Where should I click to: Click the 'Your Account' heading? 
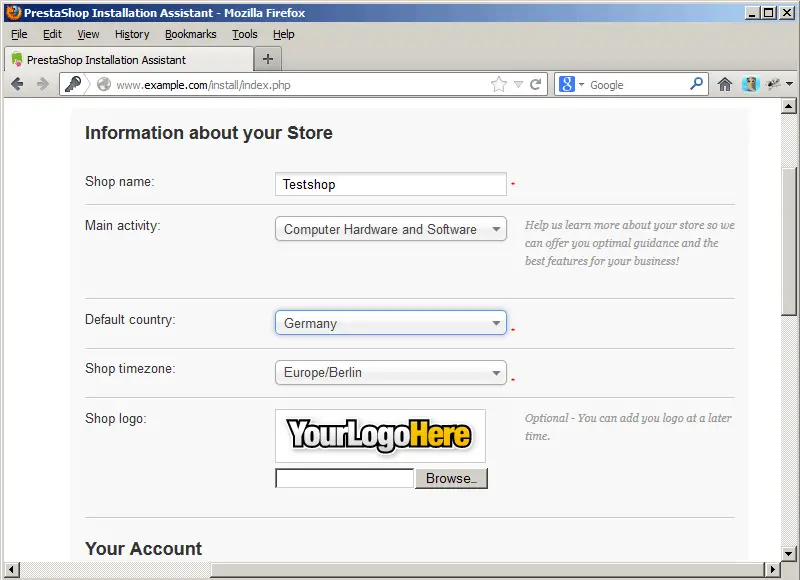click(x=143, y=548)
